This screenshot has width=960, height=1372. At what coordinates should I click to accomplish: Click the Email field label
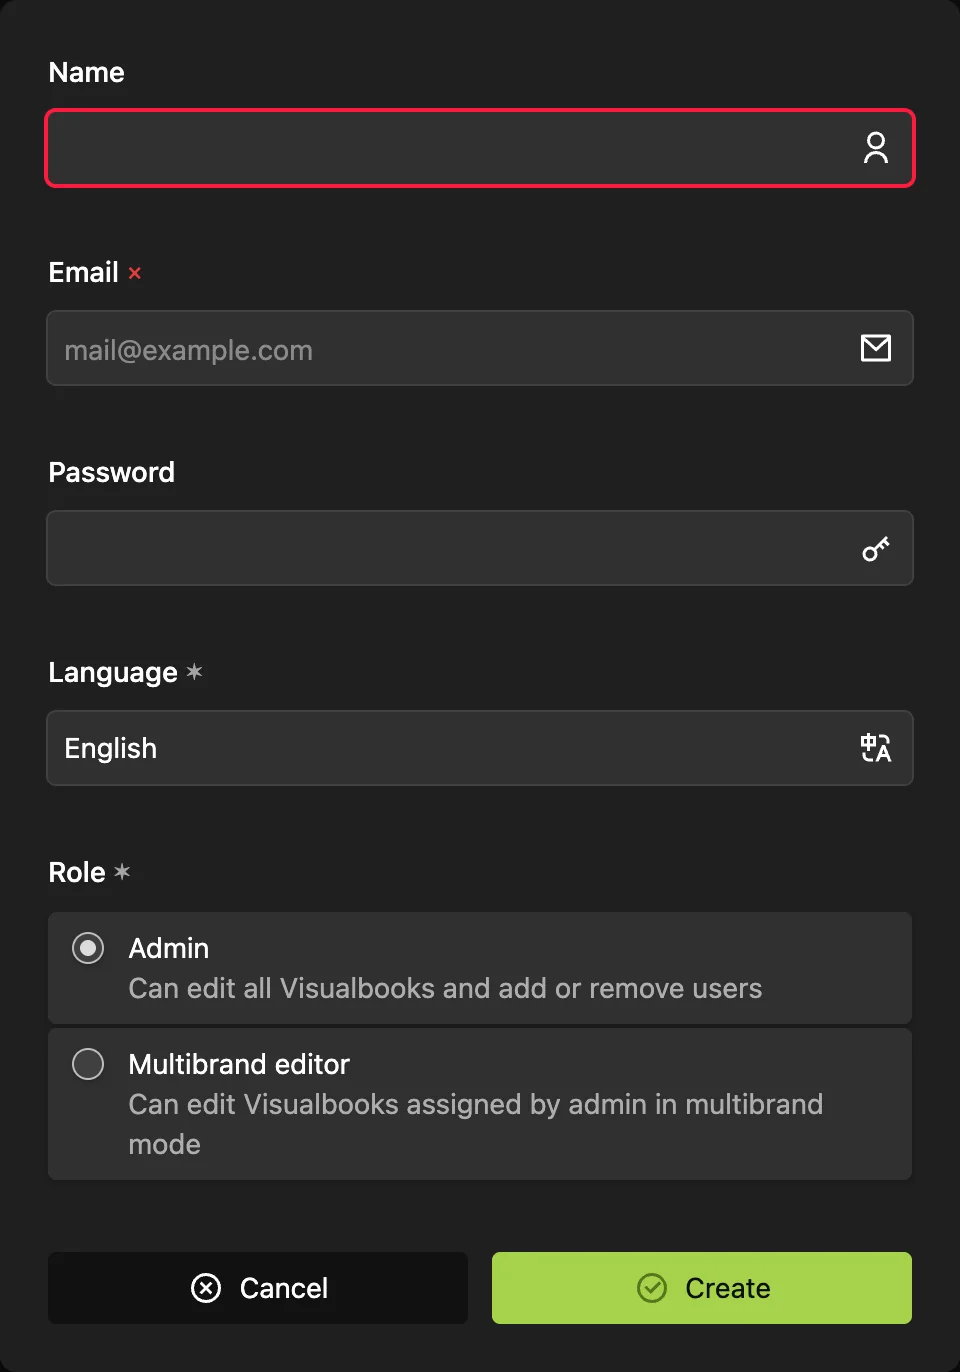pyautogui.click(x=84, y=272)
